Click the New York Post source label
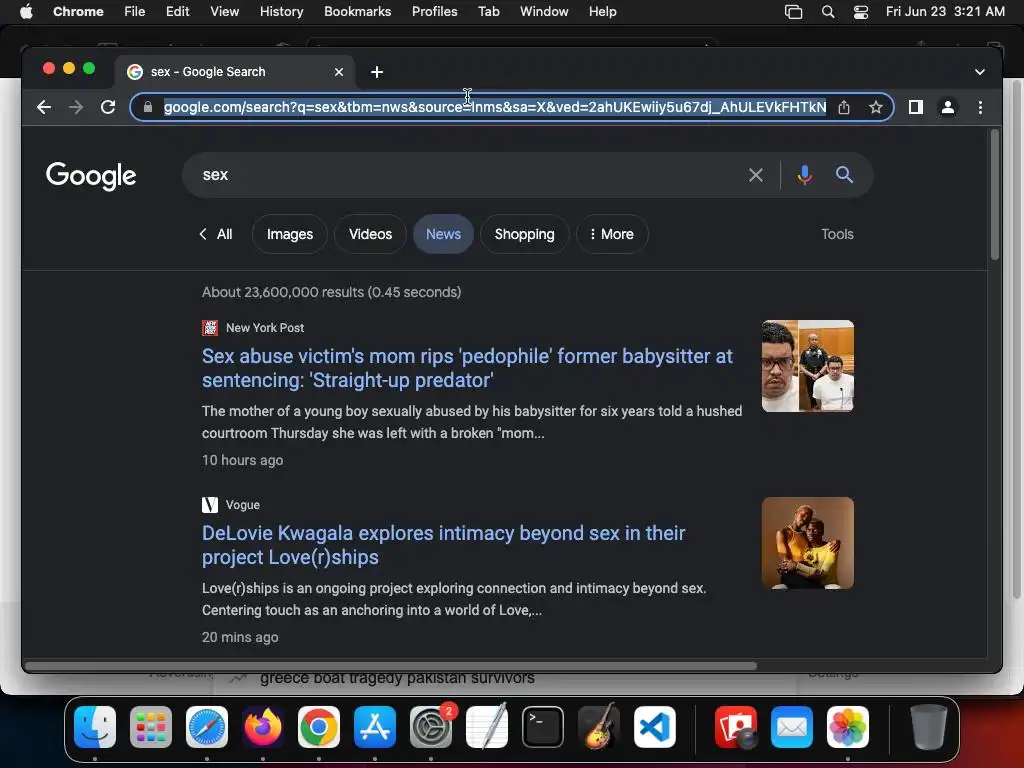The image size is (1024, 768). pyautogui.click(x=264, y=328)
